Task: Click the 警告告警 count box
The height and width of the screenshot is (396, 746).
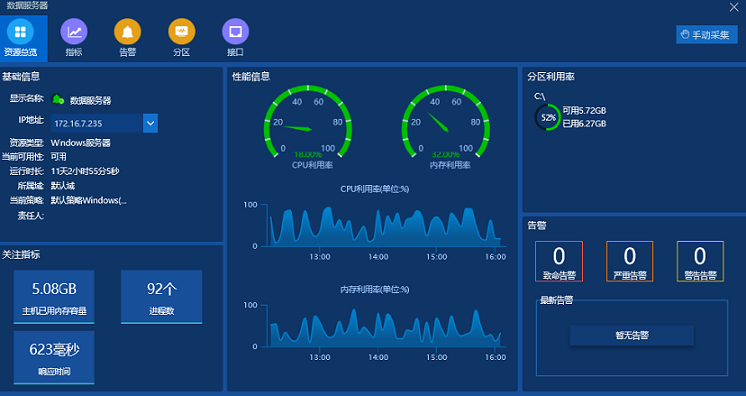Action: pos(700,261)
